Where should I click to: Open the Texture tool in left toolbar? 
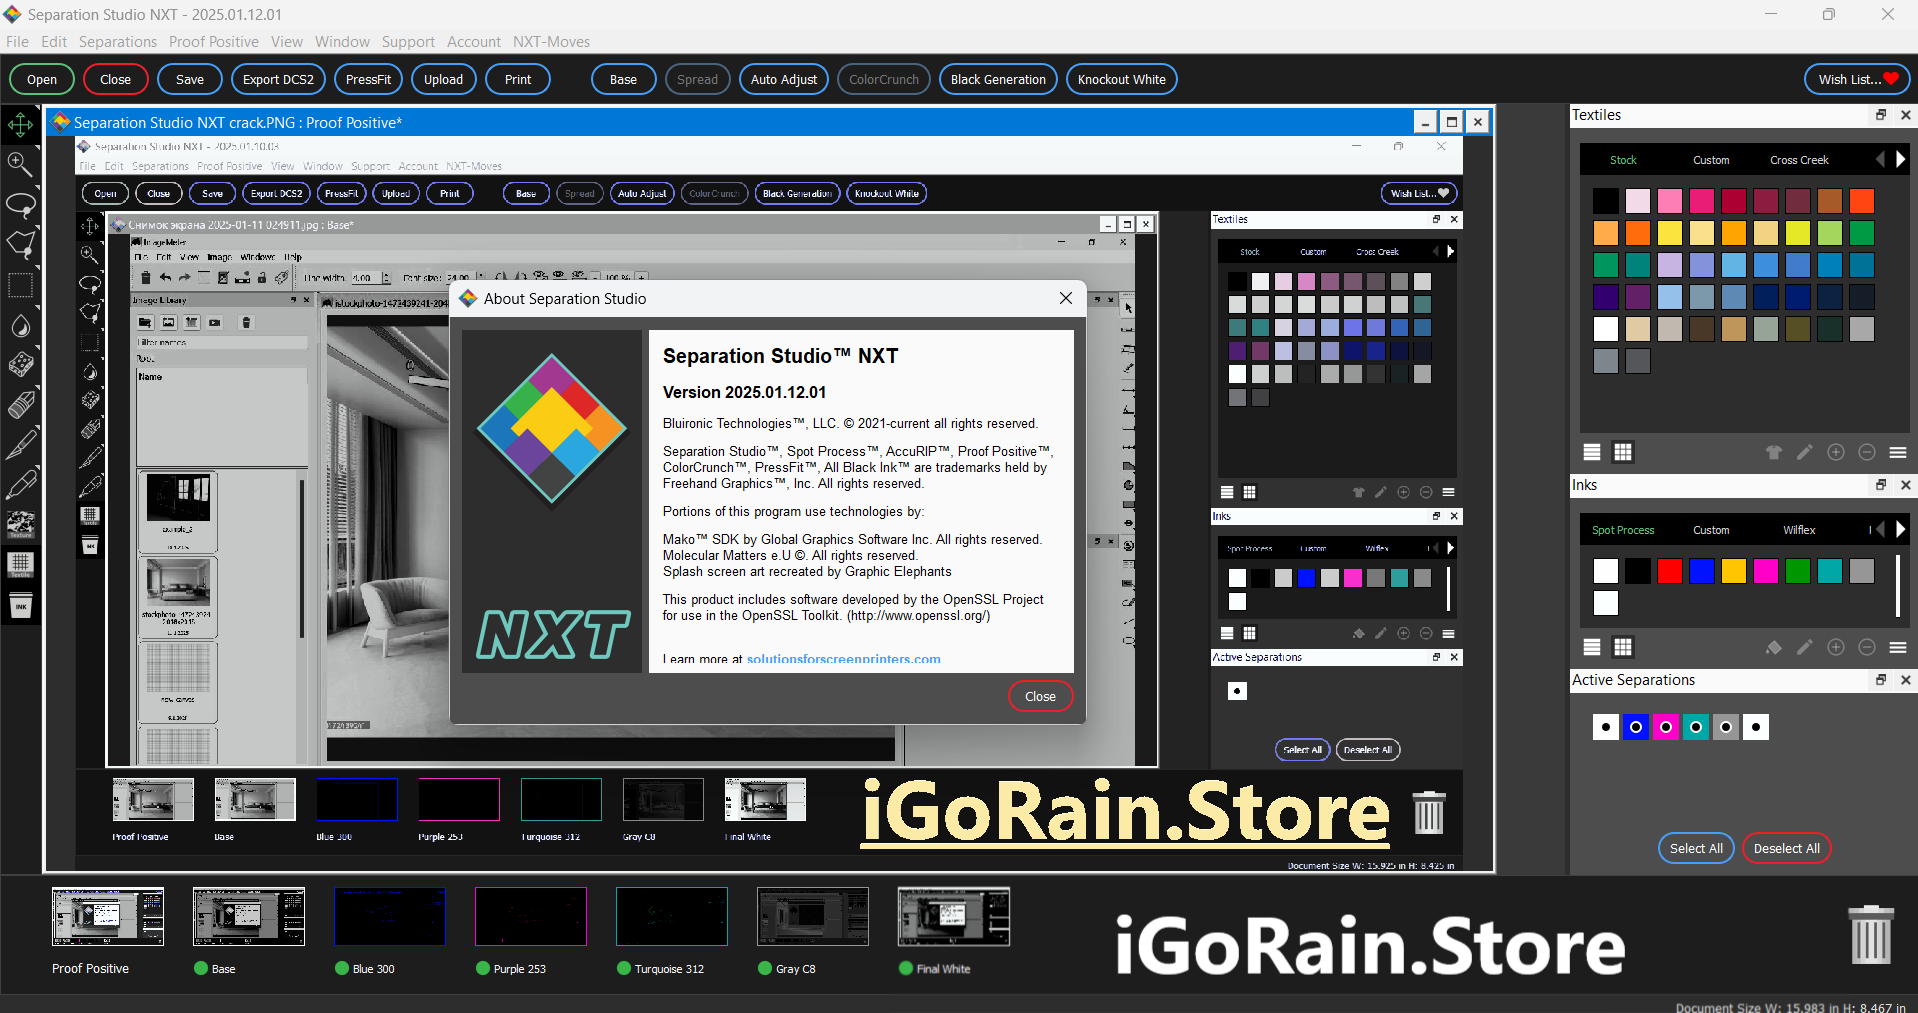[20, 524]
